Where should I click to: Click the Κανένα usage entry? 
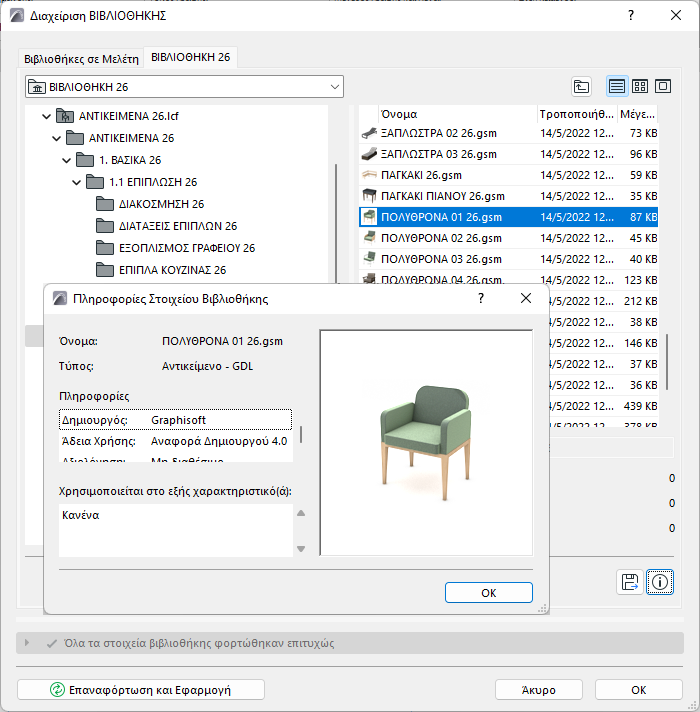coord(81,515)
